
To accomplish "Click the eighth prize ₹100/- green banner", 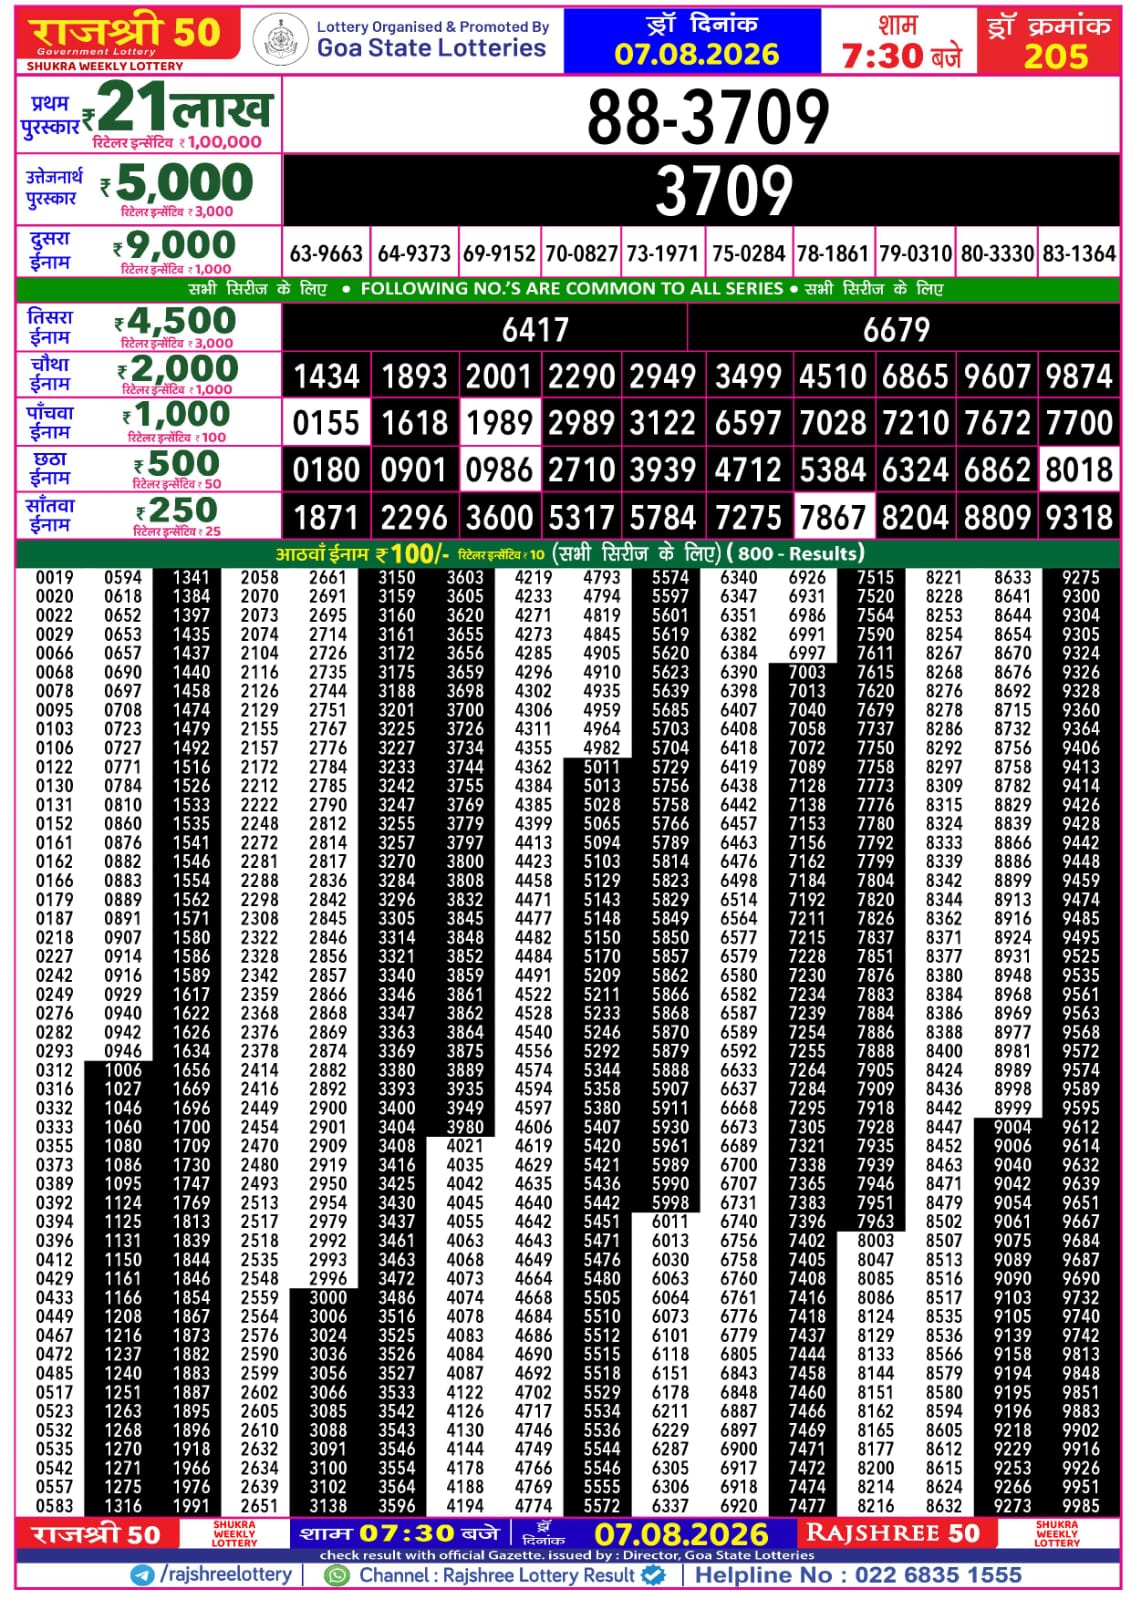I will coord(568,553).
